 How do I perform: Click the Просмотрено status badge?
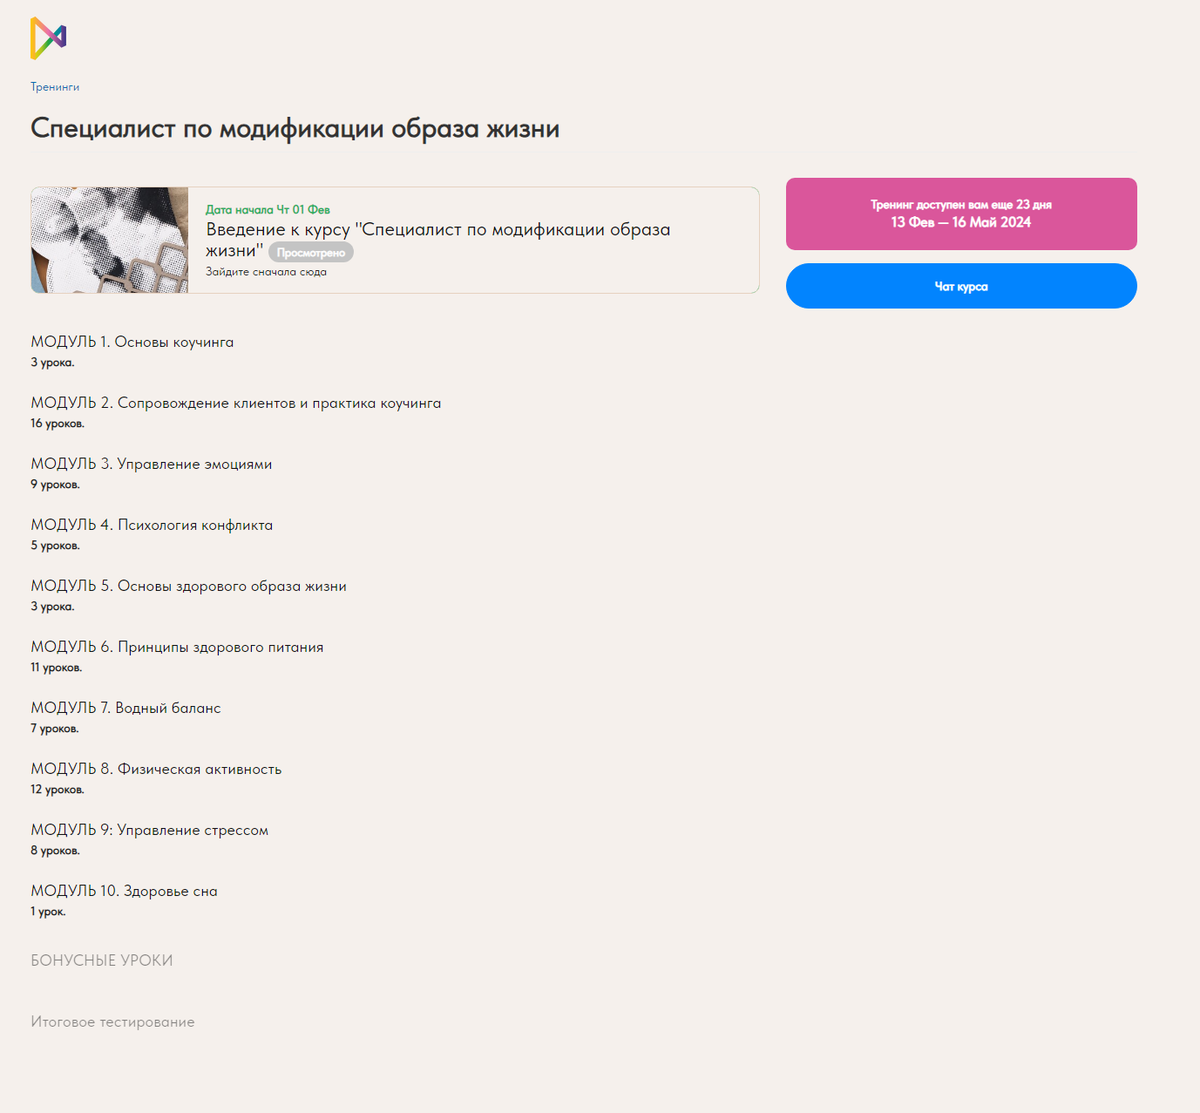click(x=311, y=253)
